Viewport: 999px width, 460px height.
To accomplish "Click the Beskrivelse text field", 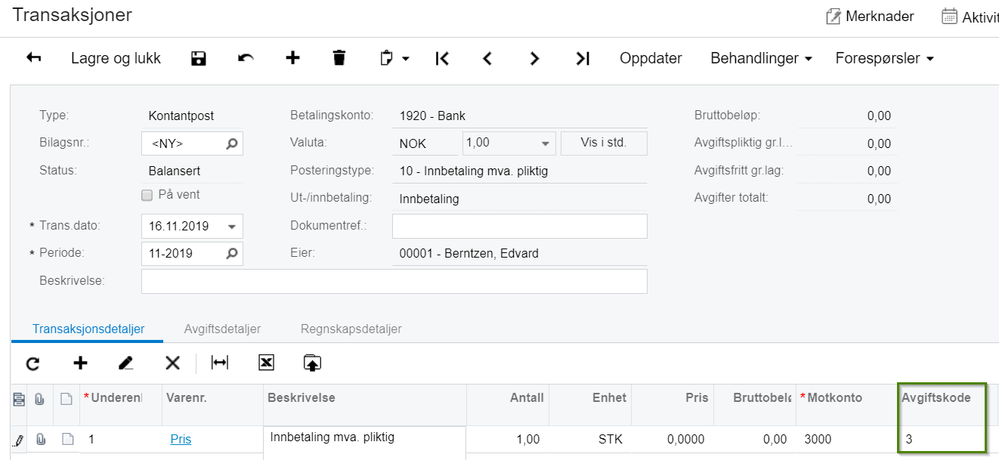I will pyautogui.click(x=394, y=281).
